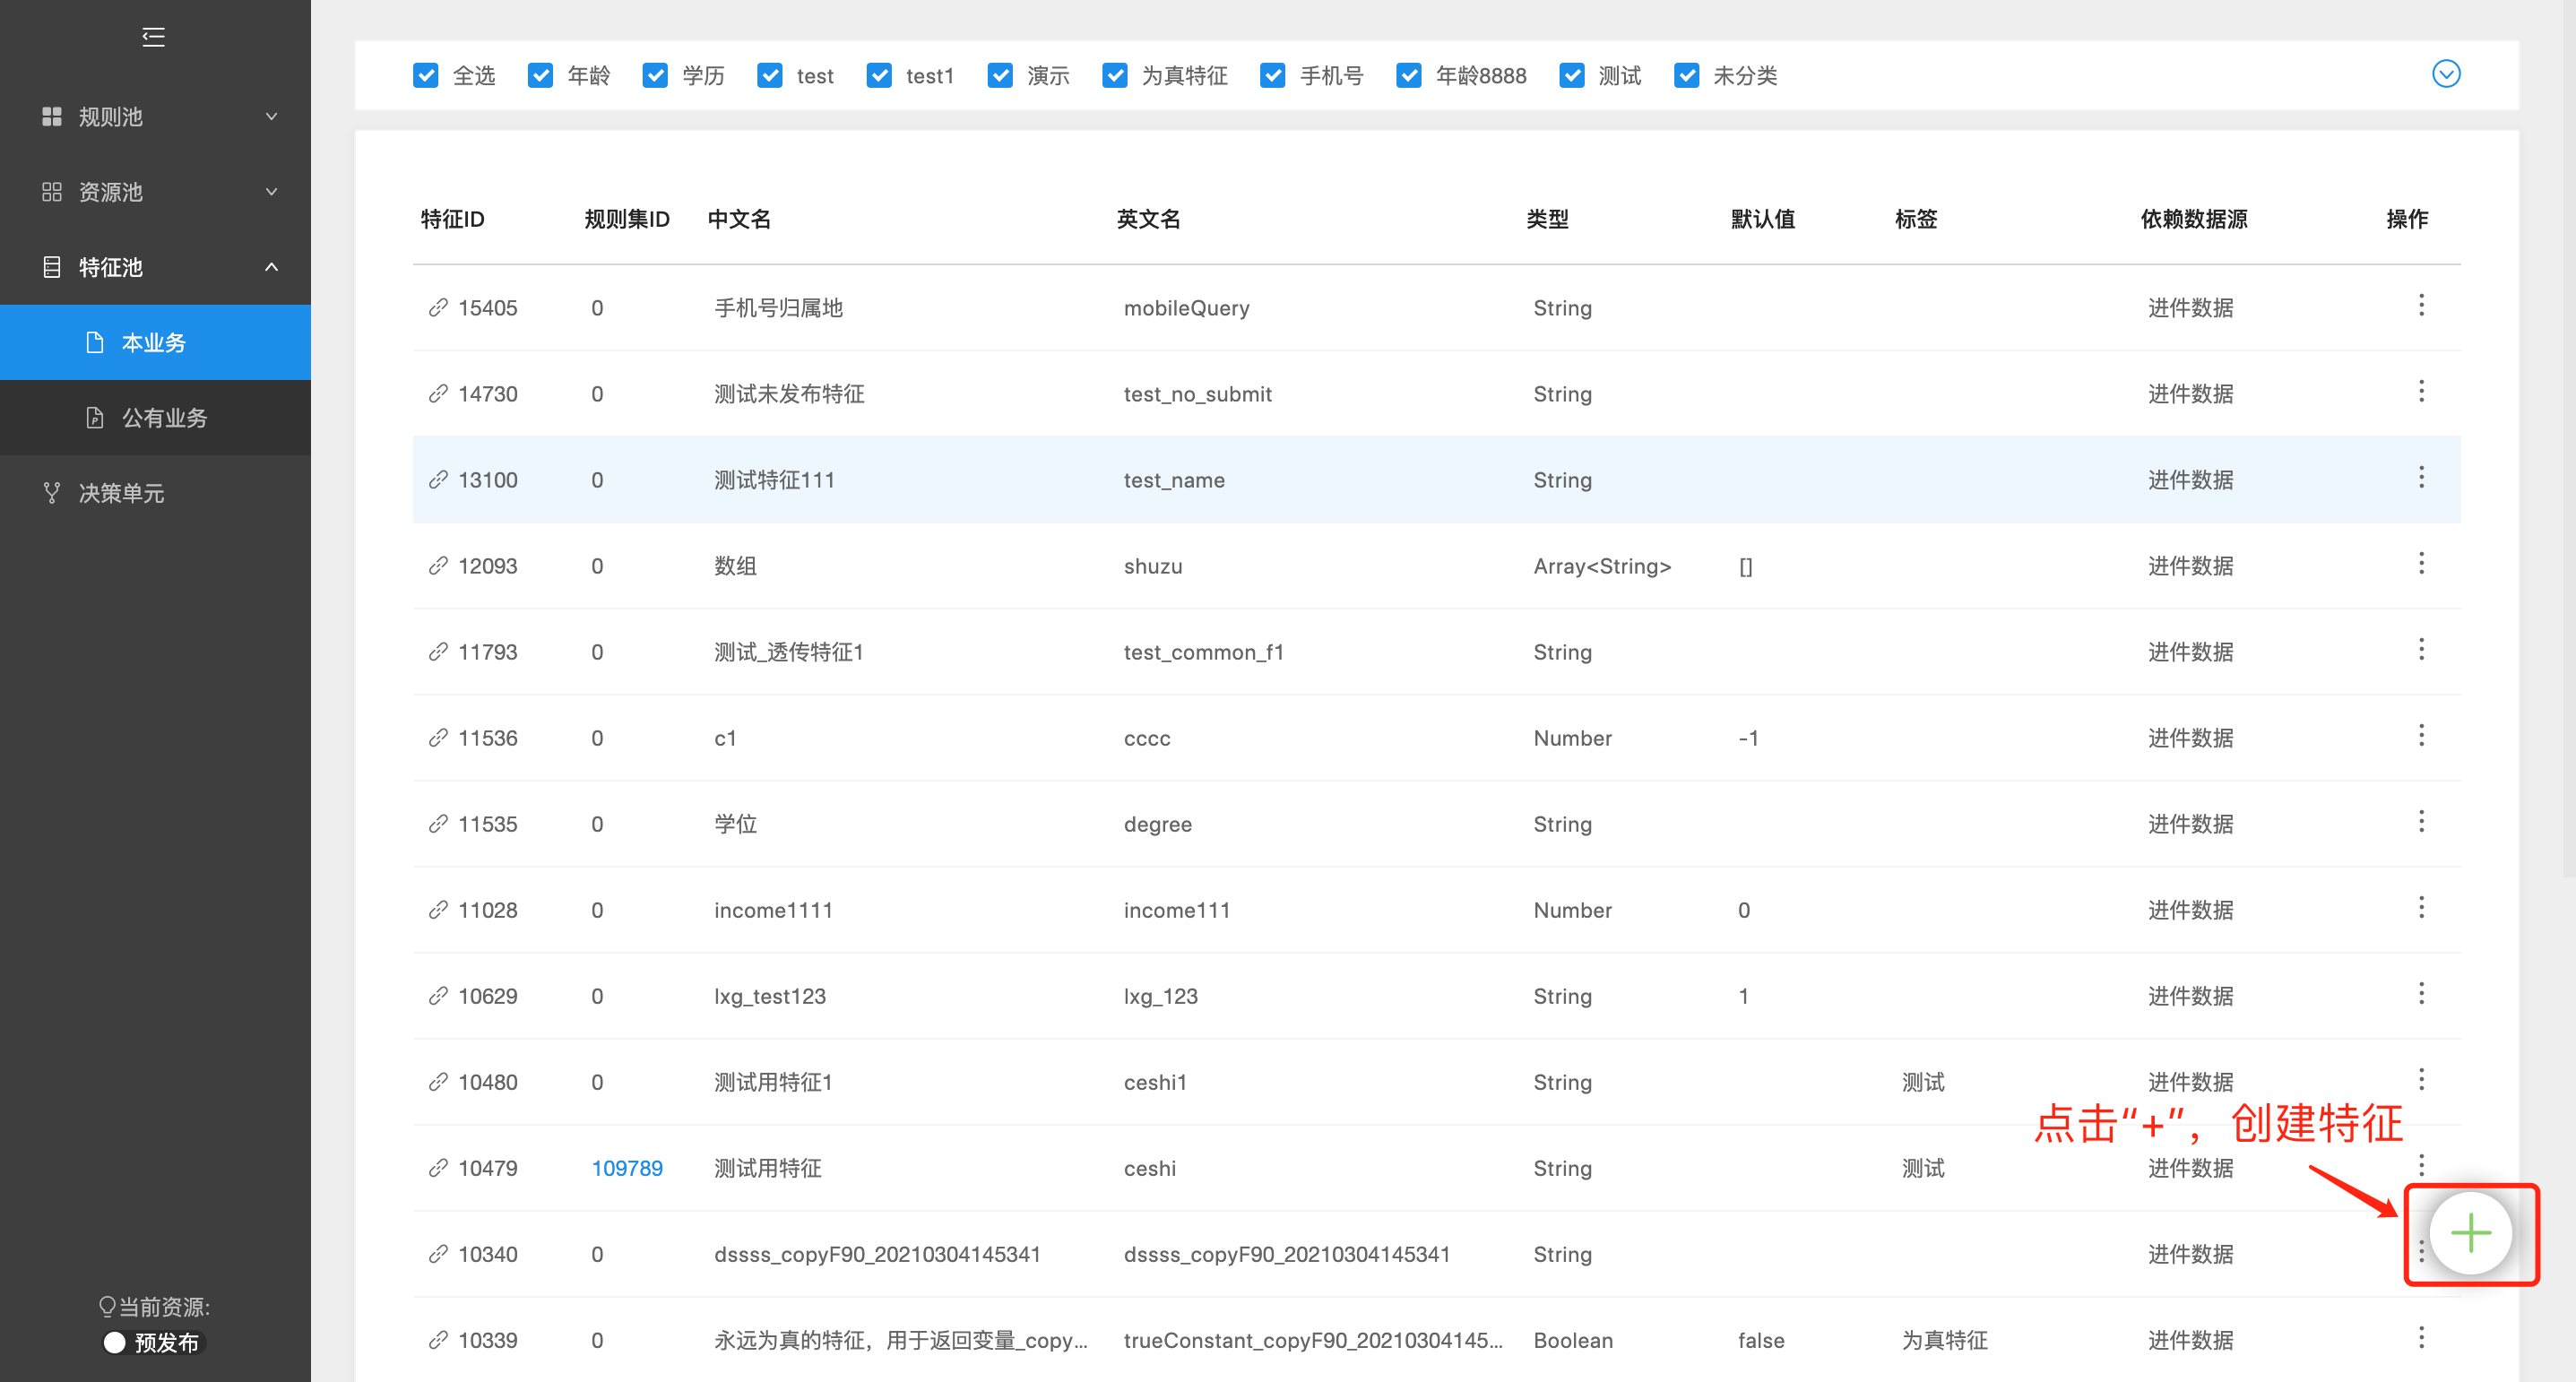Screen dimensions: 2576x1382
Task: Click the 为真特征 tag in row 10339
Action: click(x=1944, y=1340)
